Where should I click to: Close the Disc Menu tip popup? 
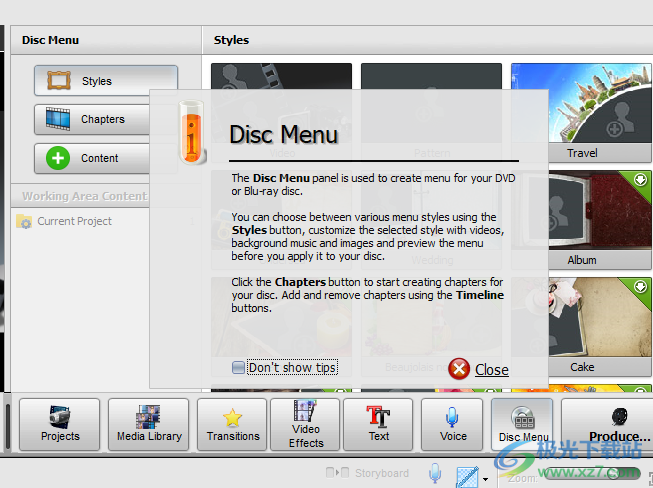[491, 370]
